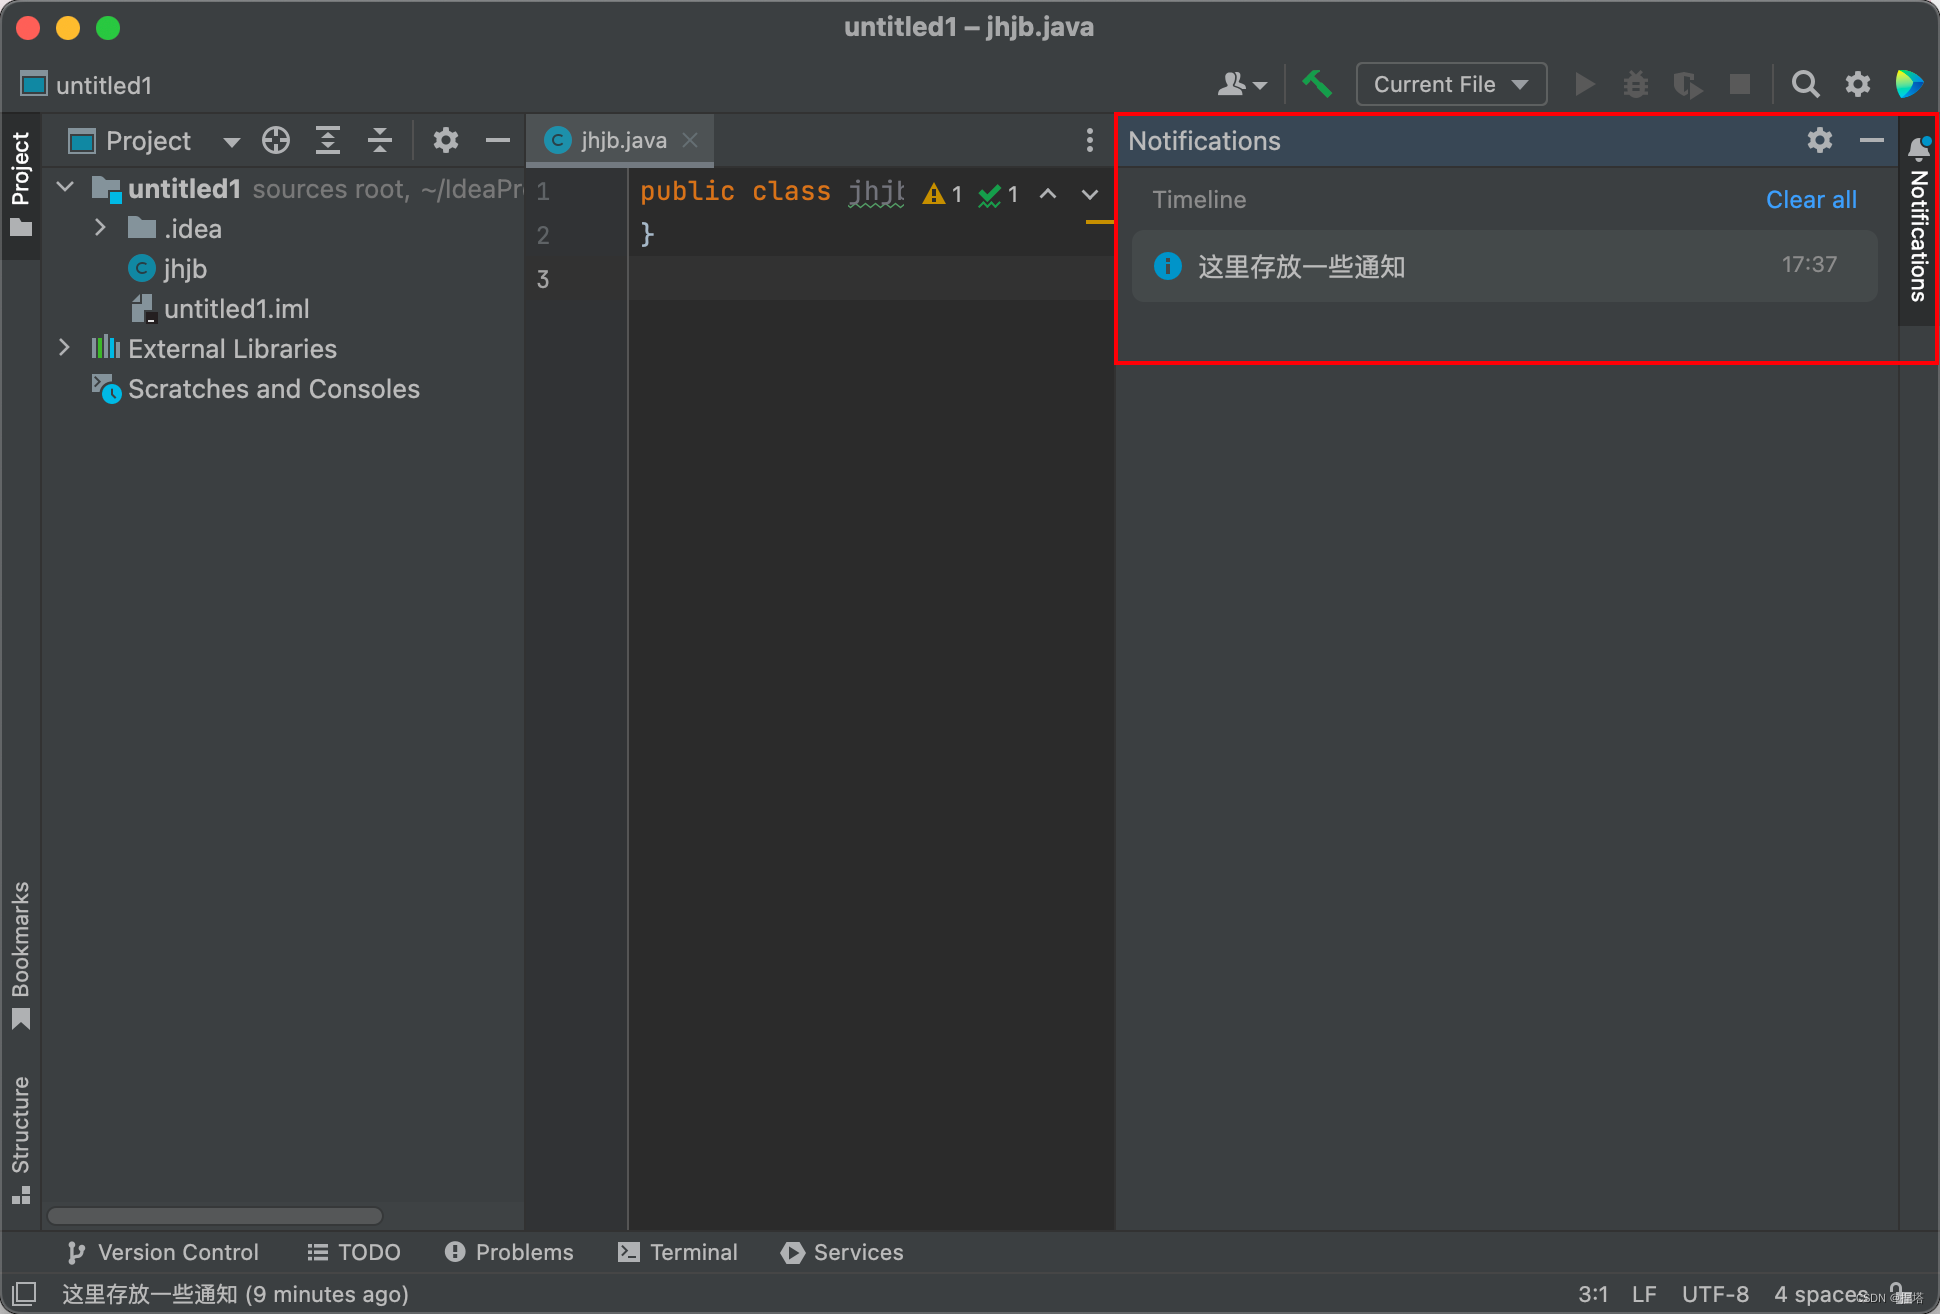Open Notifications panel settings gear
Screen dimensions: 1940x1314
1820,140
